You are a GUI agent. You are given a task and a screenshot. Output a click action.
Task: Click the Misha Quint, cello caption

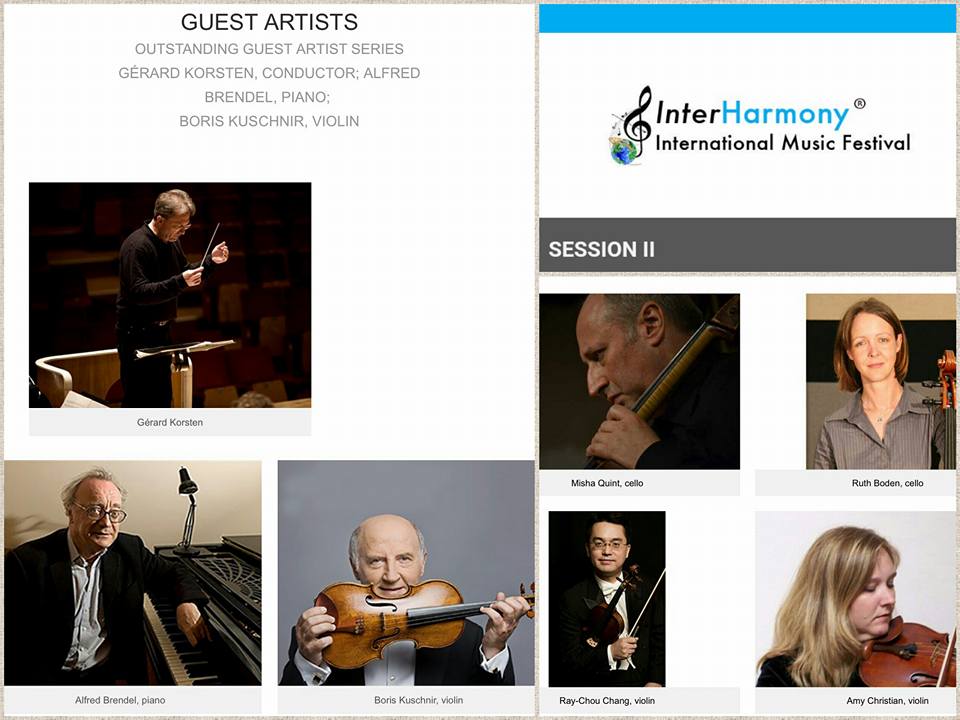[x=607, y=483]
